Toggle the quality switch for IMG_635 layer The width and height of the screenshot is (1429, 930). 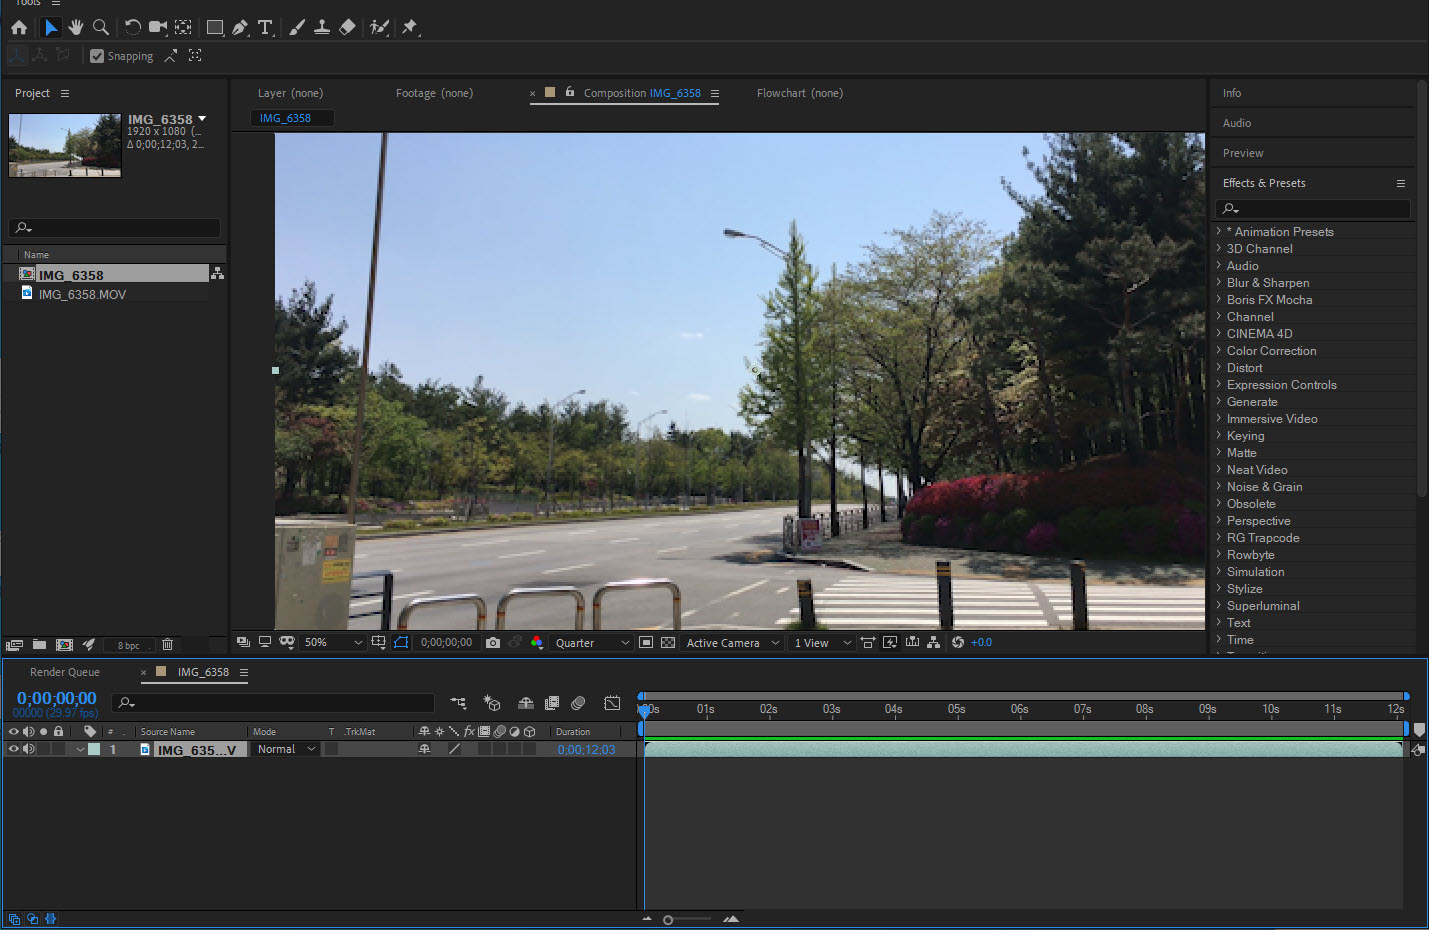[x=454, y=749]
